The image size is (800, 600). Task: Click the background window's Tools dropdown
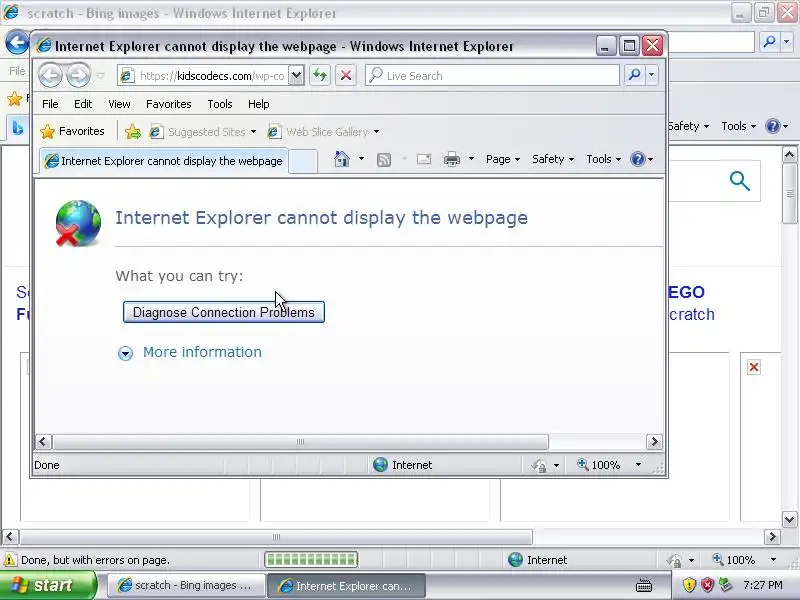[x=738, y=126]
